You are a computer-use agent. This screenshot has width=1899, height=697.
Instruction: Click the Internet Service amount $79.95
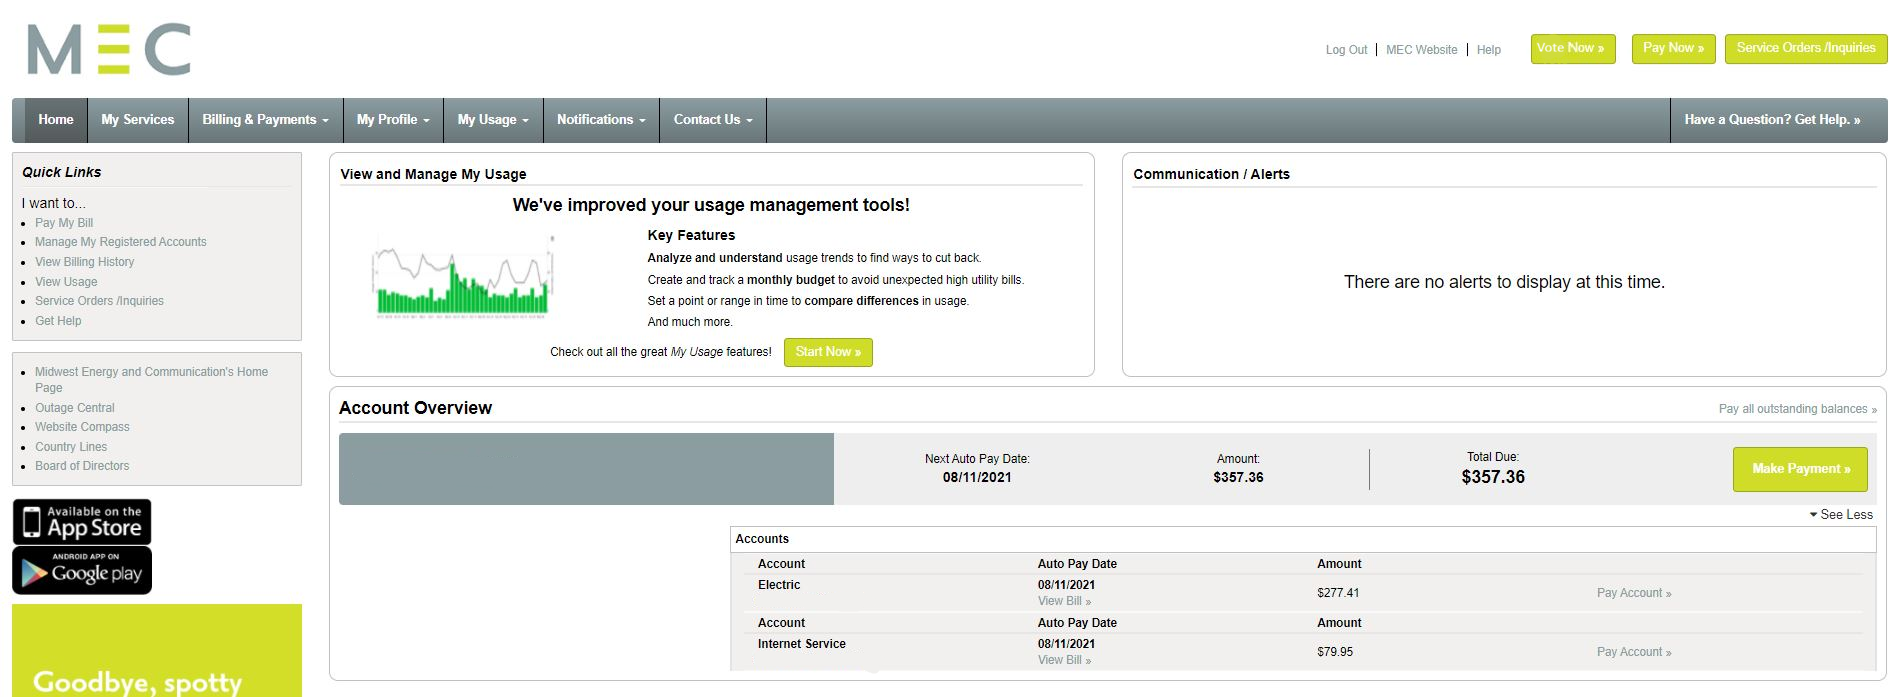1335,652
